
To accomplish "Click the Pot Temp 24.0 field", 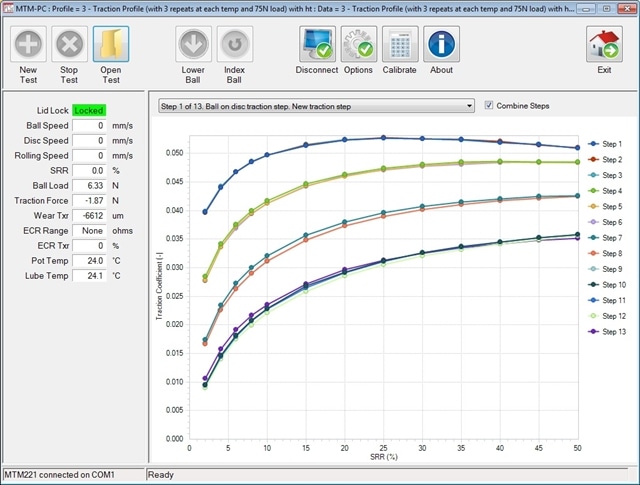I will pyautogui.click(x=89, y=260).
